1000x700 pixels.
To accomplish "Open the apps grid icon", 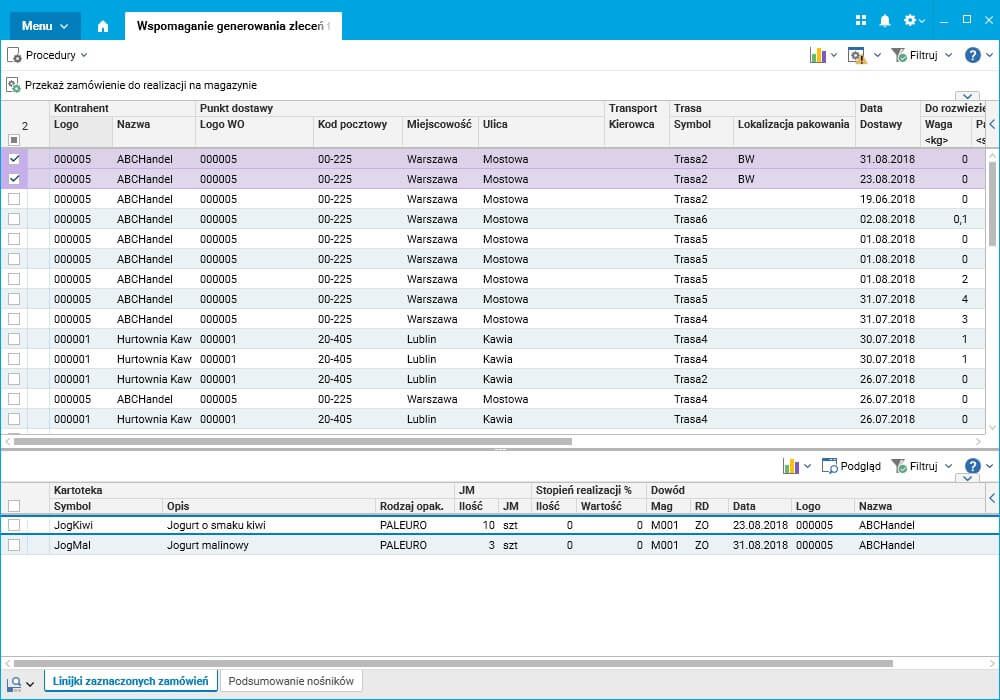I will (861, 20).
